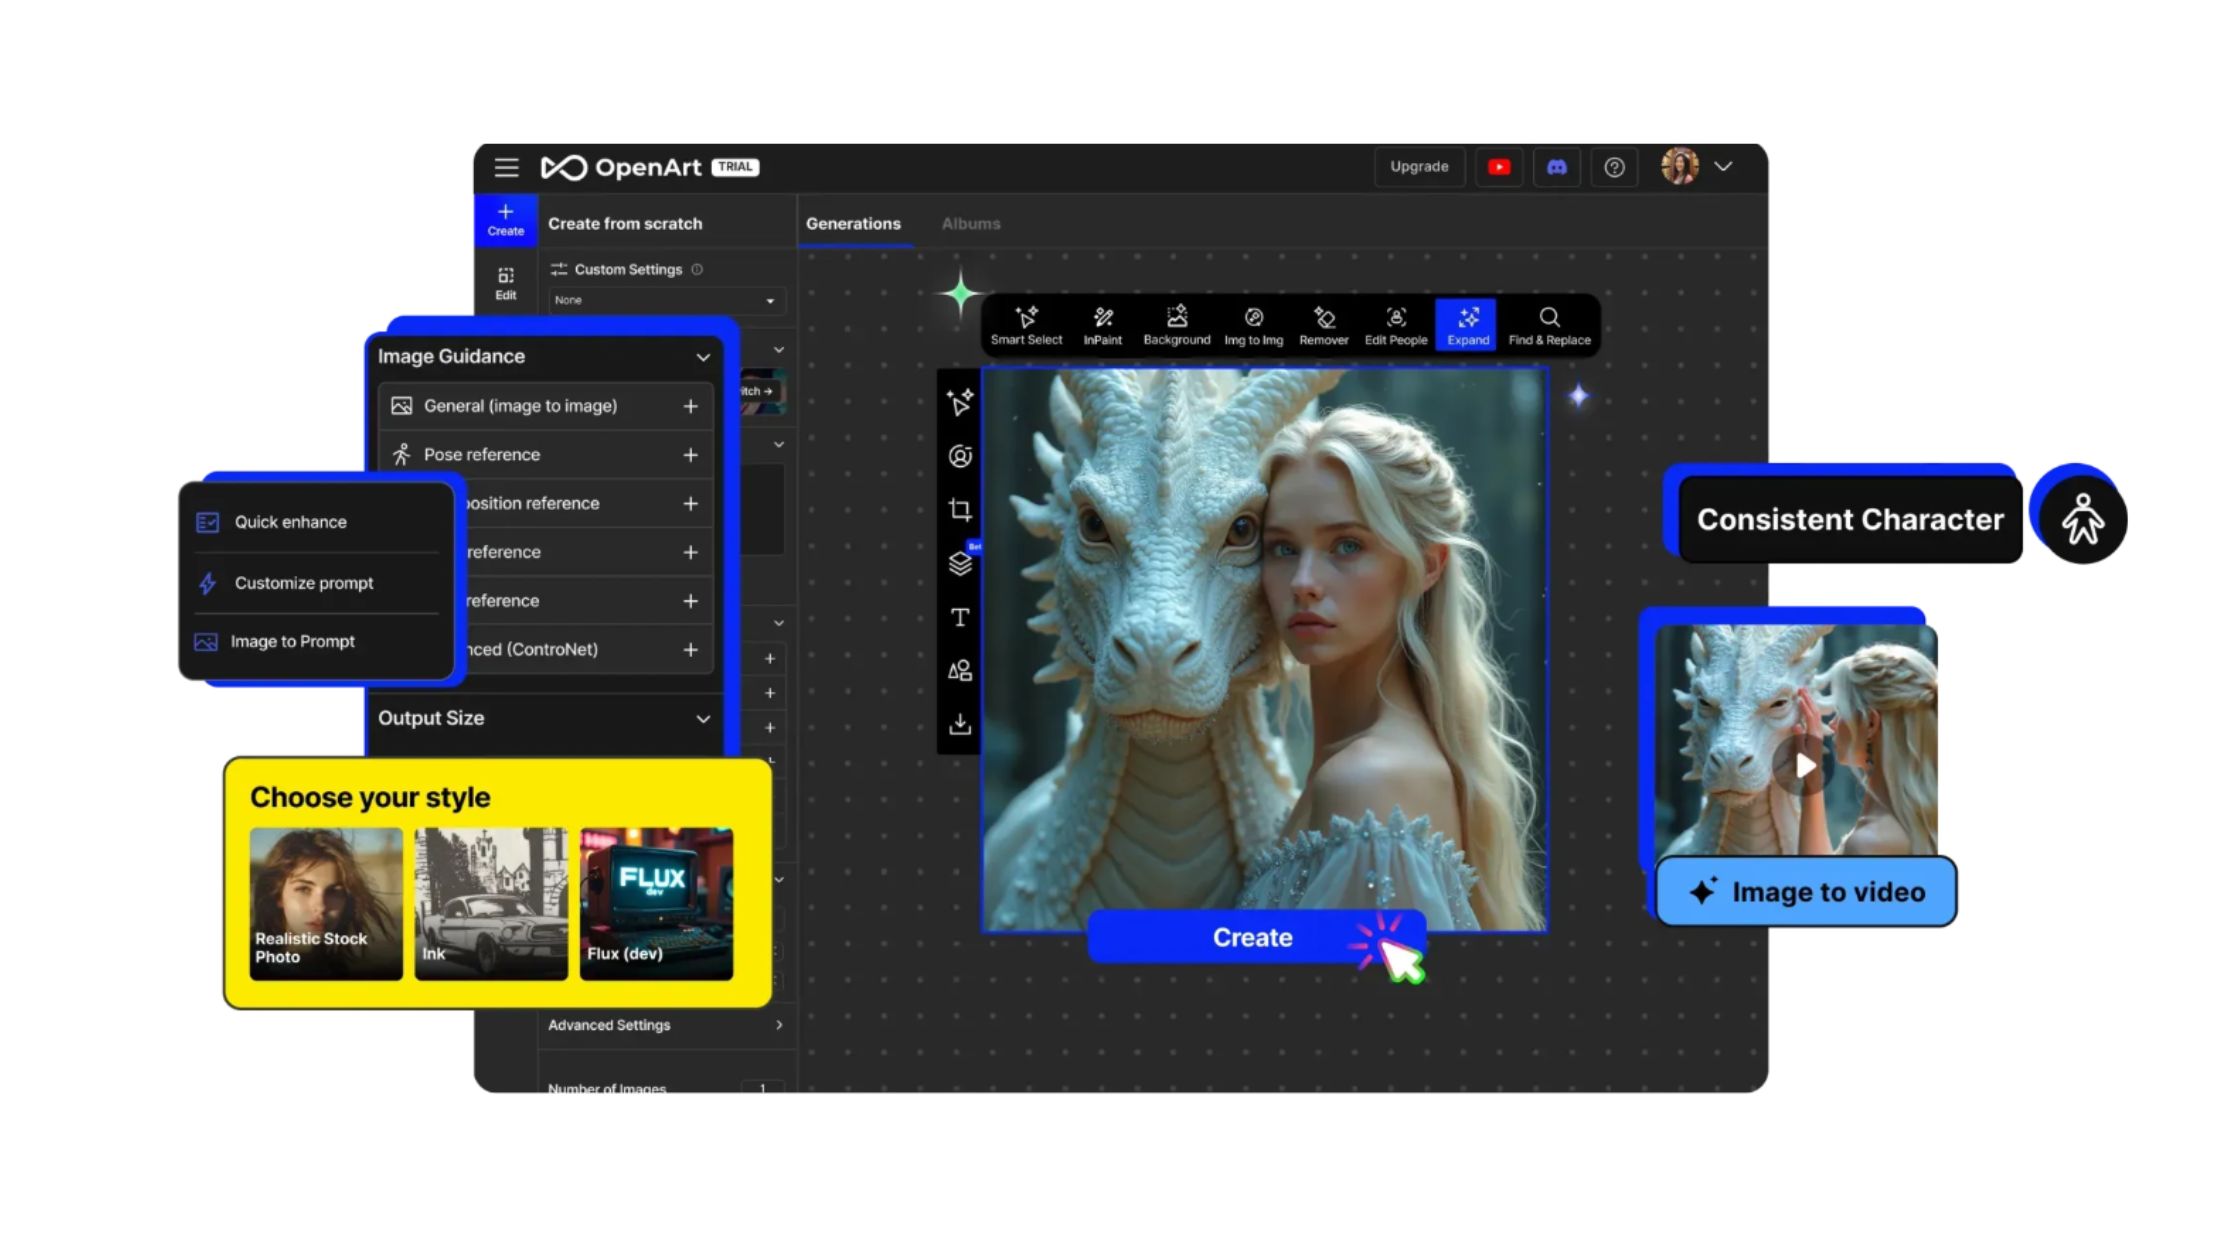Click the Consistent Character label
The image size is (2240, 1260).
1850,520
